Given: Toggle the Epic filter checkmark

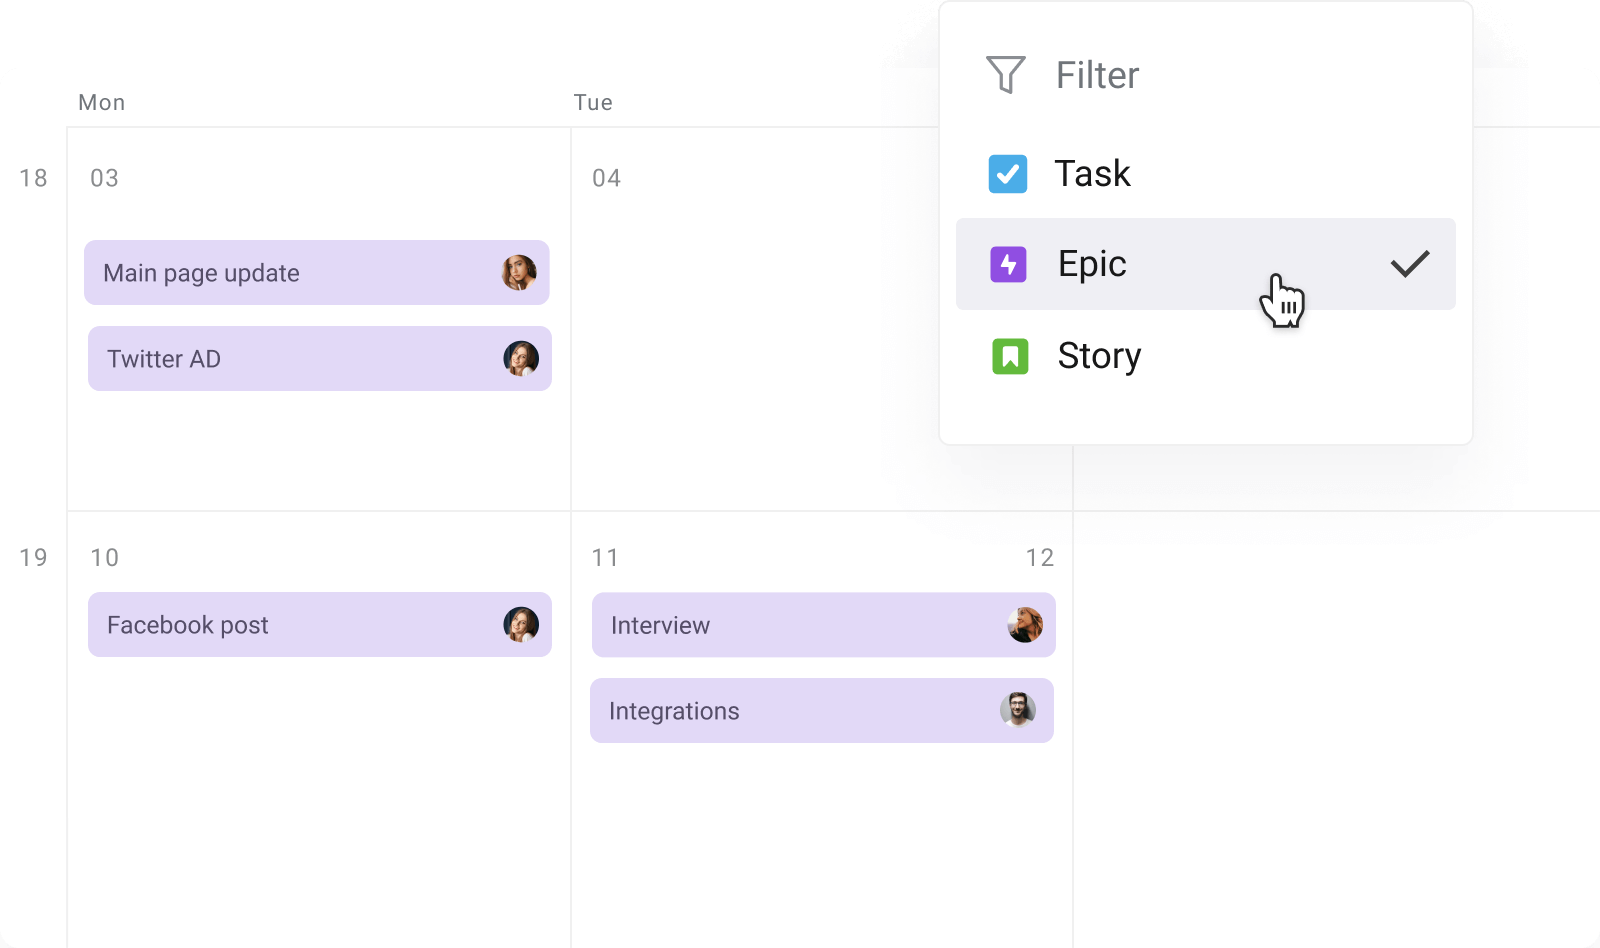Looking at the screenshot, I should (x=1410, y=263).
